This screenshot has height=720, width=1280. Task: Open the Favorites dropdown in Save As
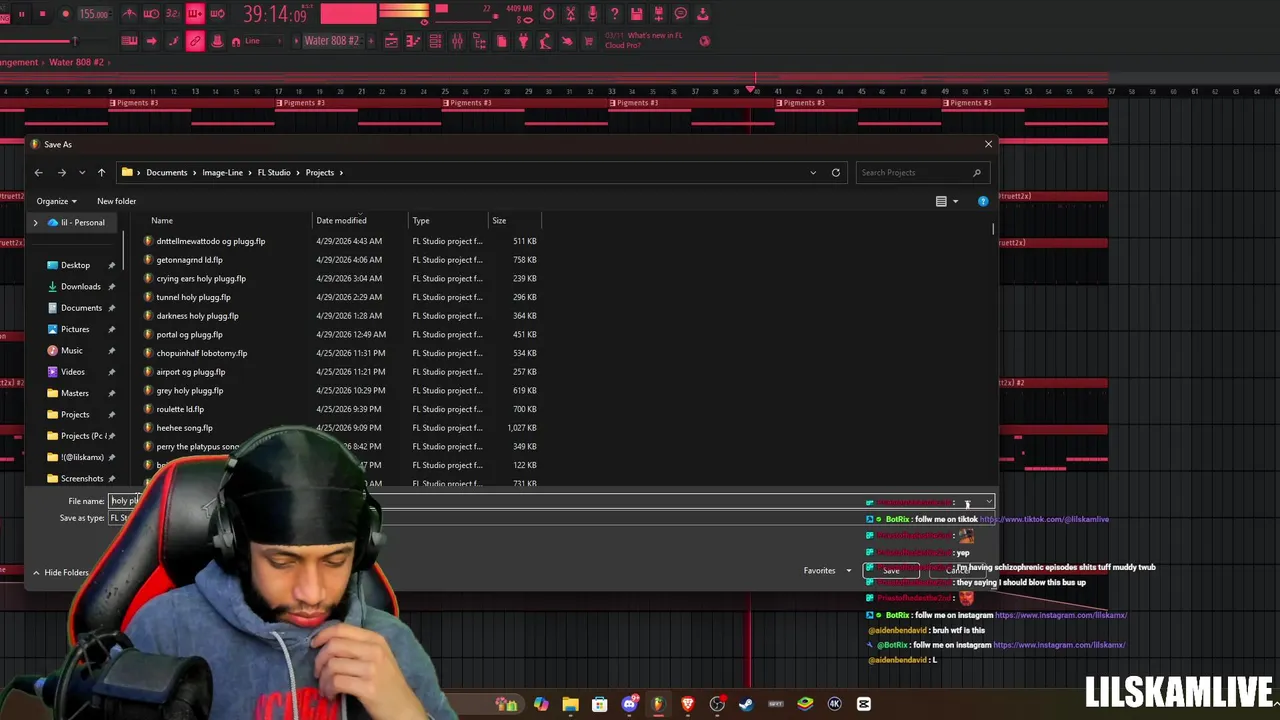pos(826,571)
